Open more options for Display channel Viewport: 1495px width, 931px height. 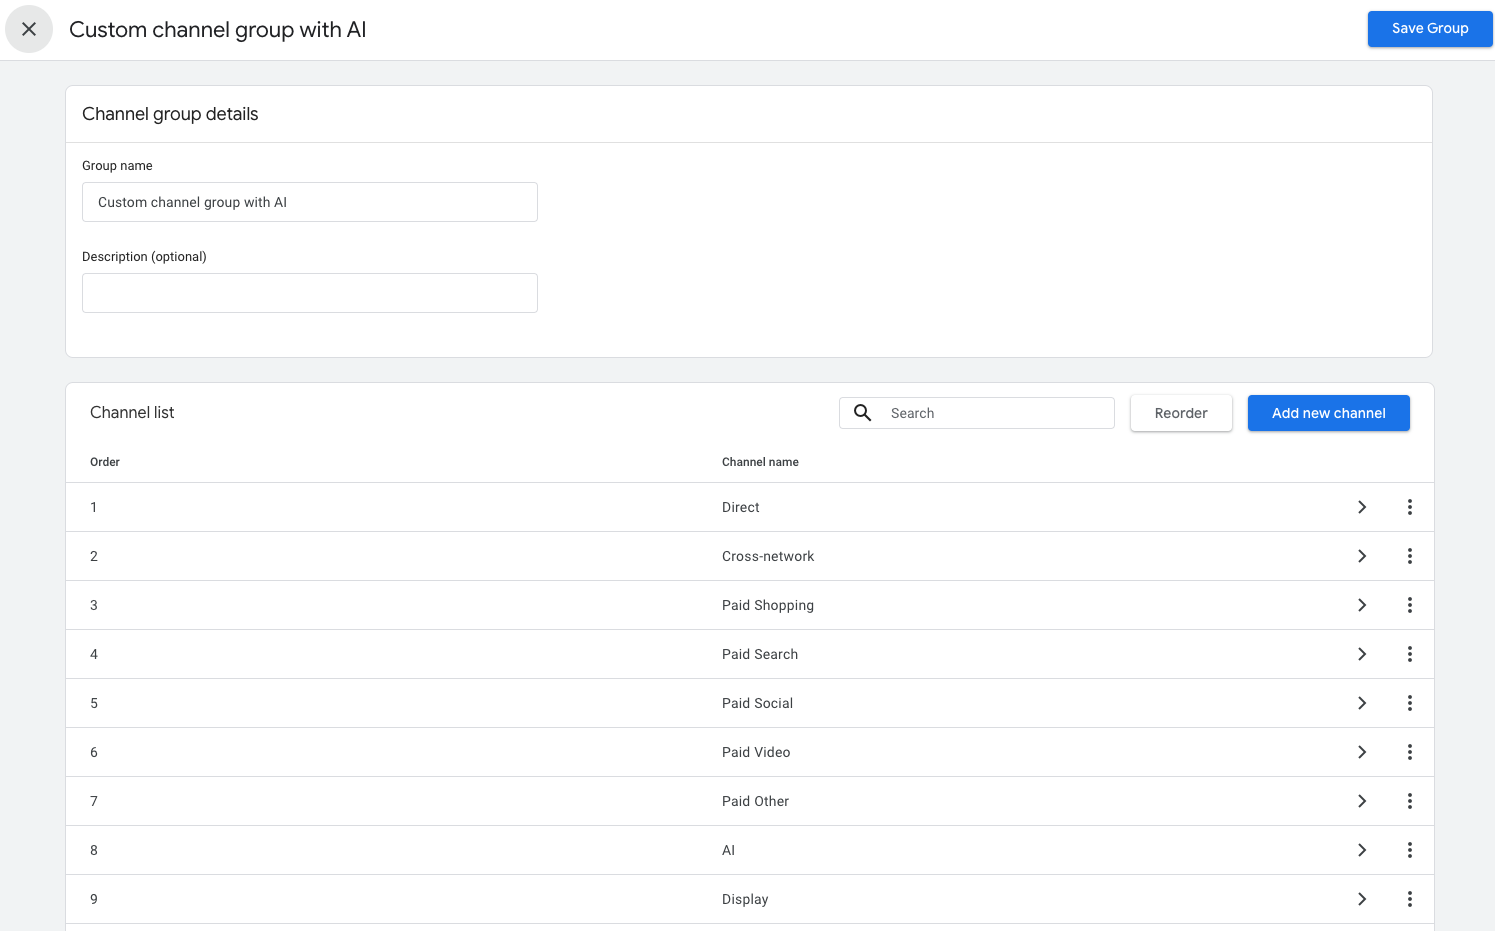click(1410, 899)
